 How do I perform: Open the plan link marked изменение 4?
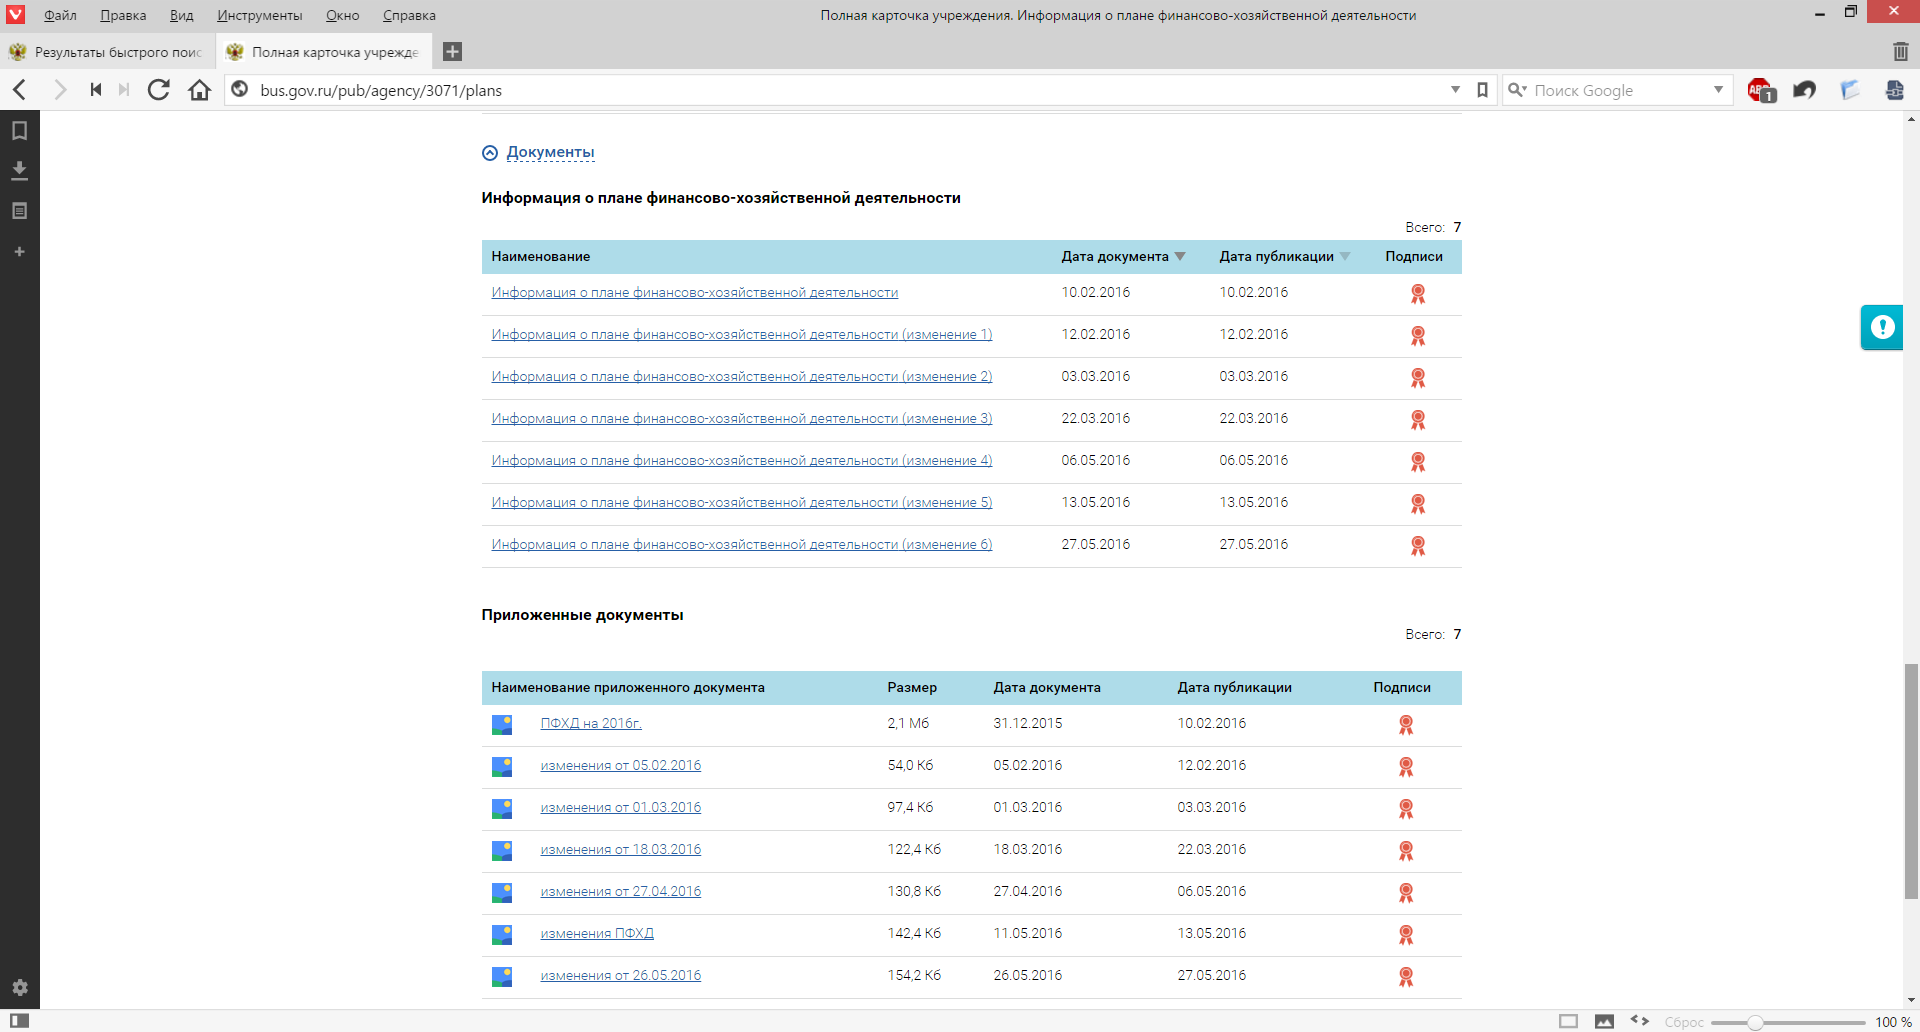coord(742,461)
